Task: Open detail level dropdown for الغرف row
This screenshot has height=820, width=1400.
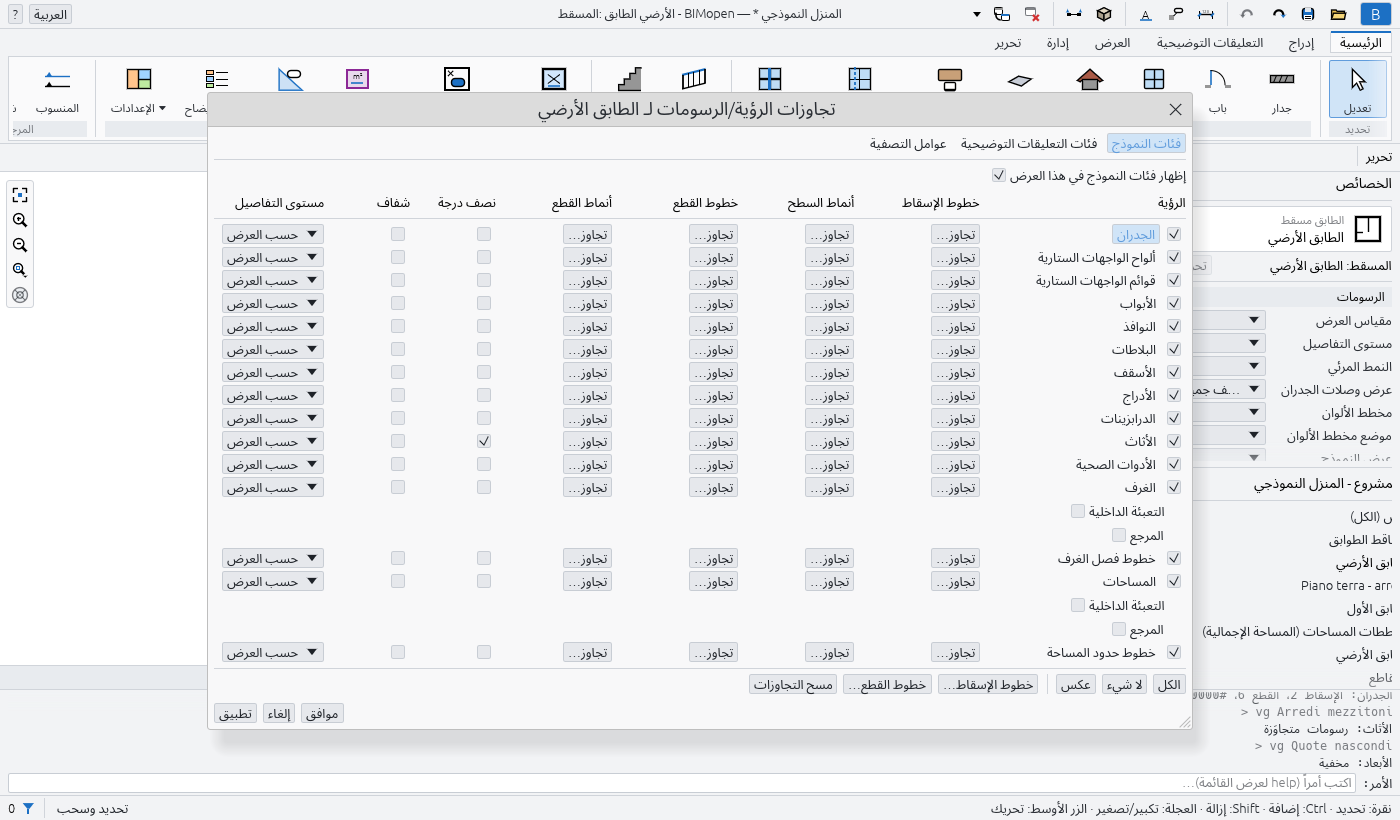Action: pos(273,487)
